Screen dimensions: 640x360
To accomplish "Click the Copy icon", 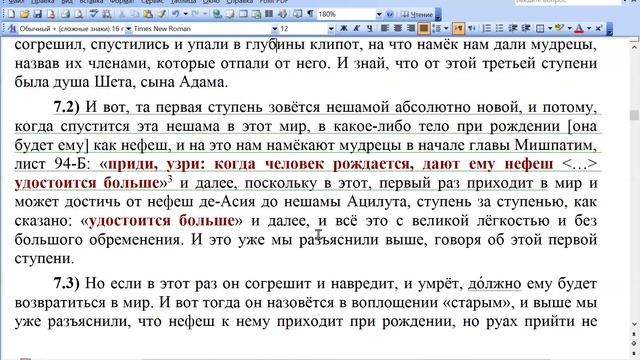I will pyautogui.click(x=135, y=14).
